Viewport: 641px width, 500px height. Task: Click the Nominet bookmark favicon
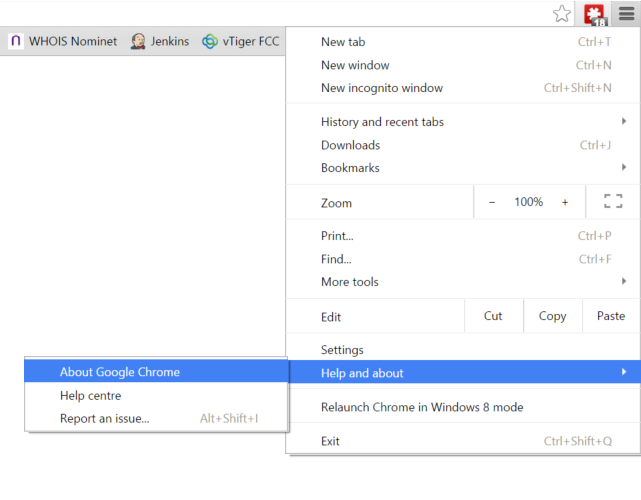point(16,41)
